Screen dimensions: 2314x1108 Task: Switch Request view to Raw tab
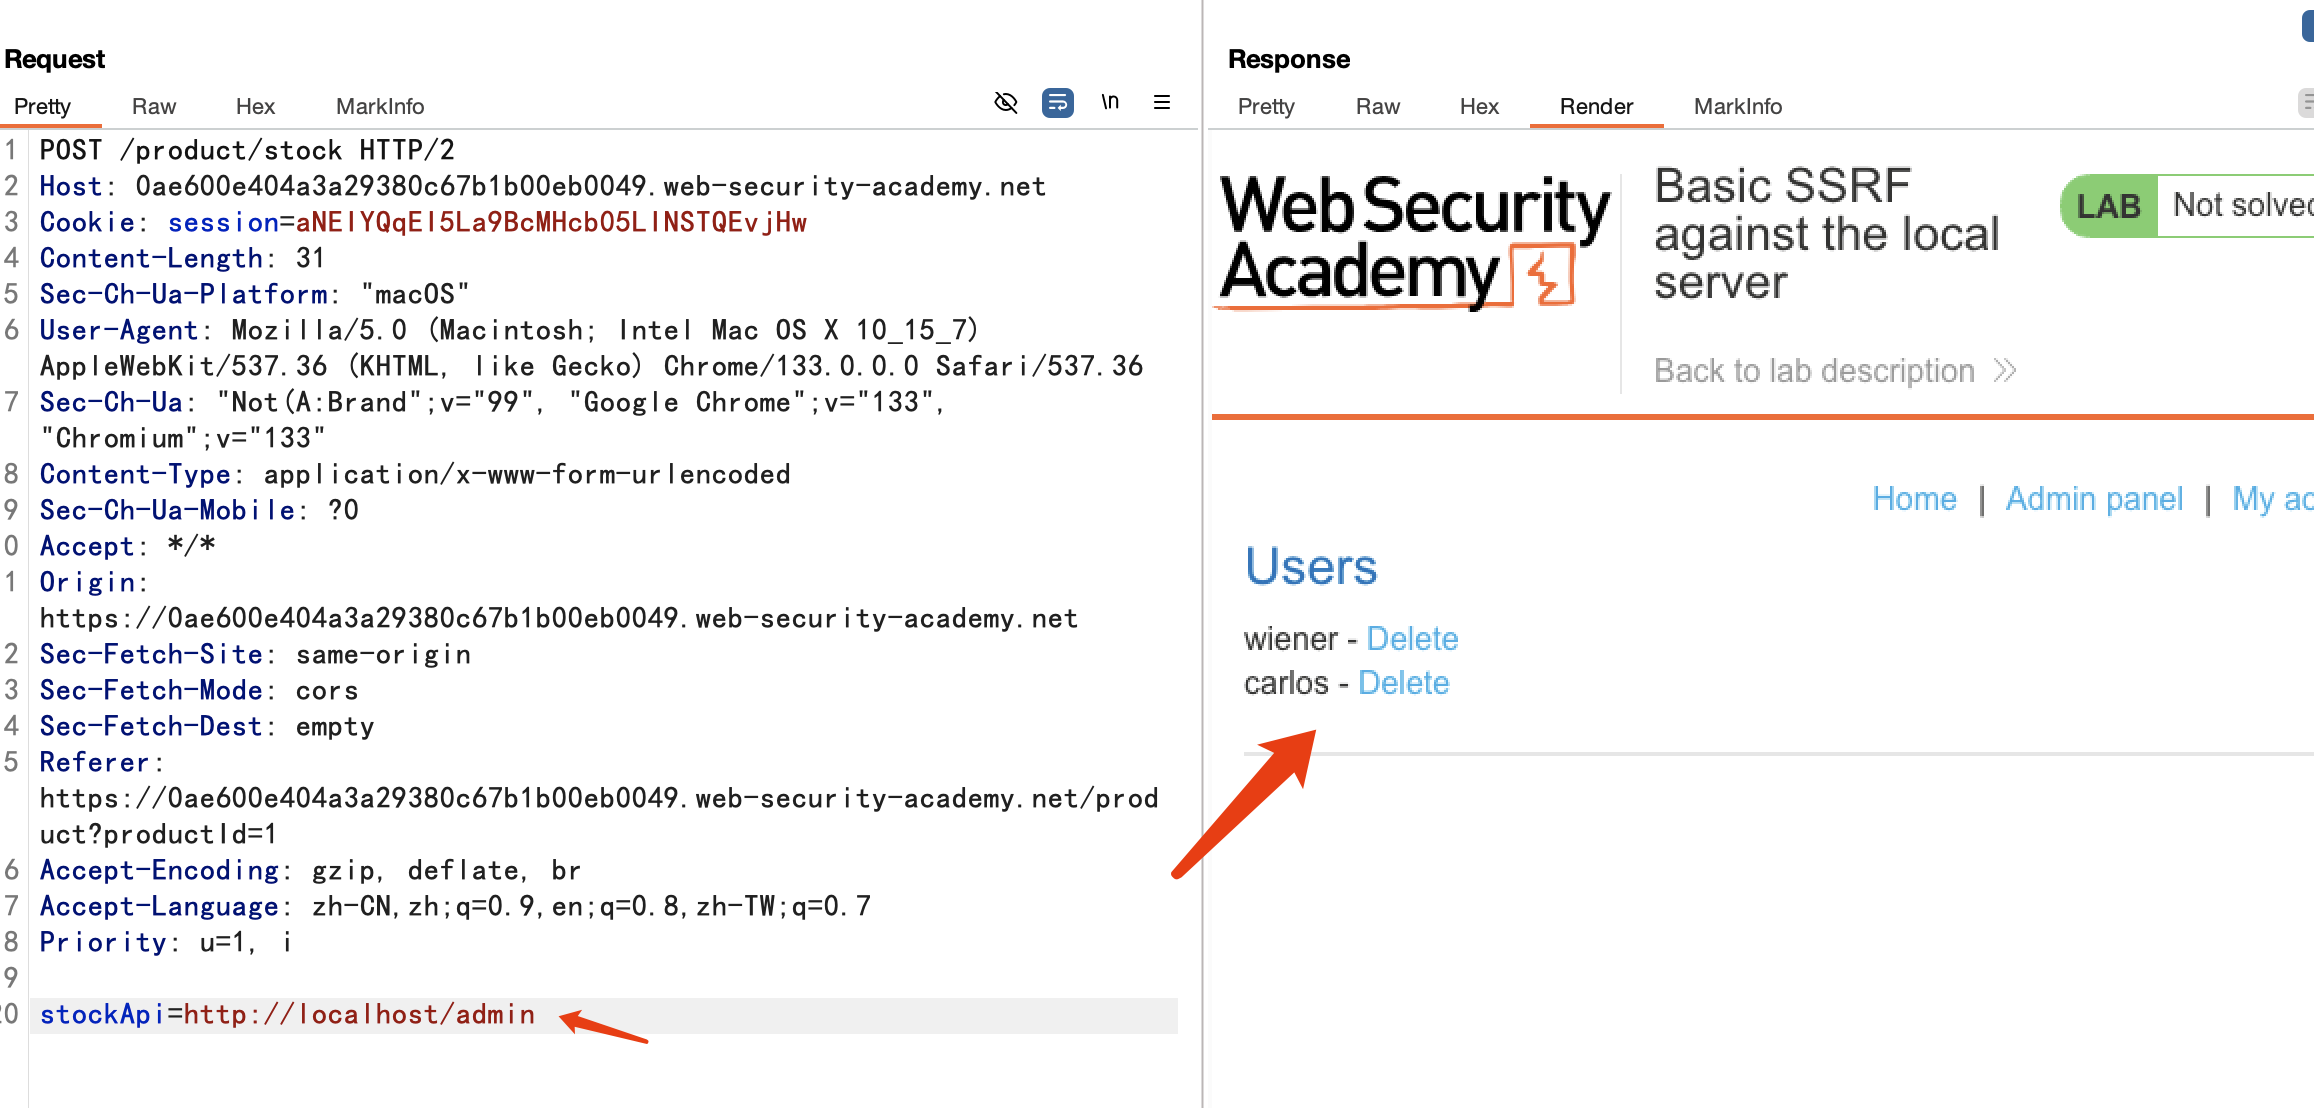[153, 107]
